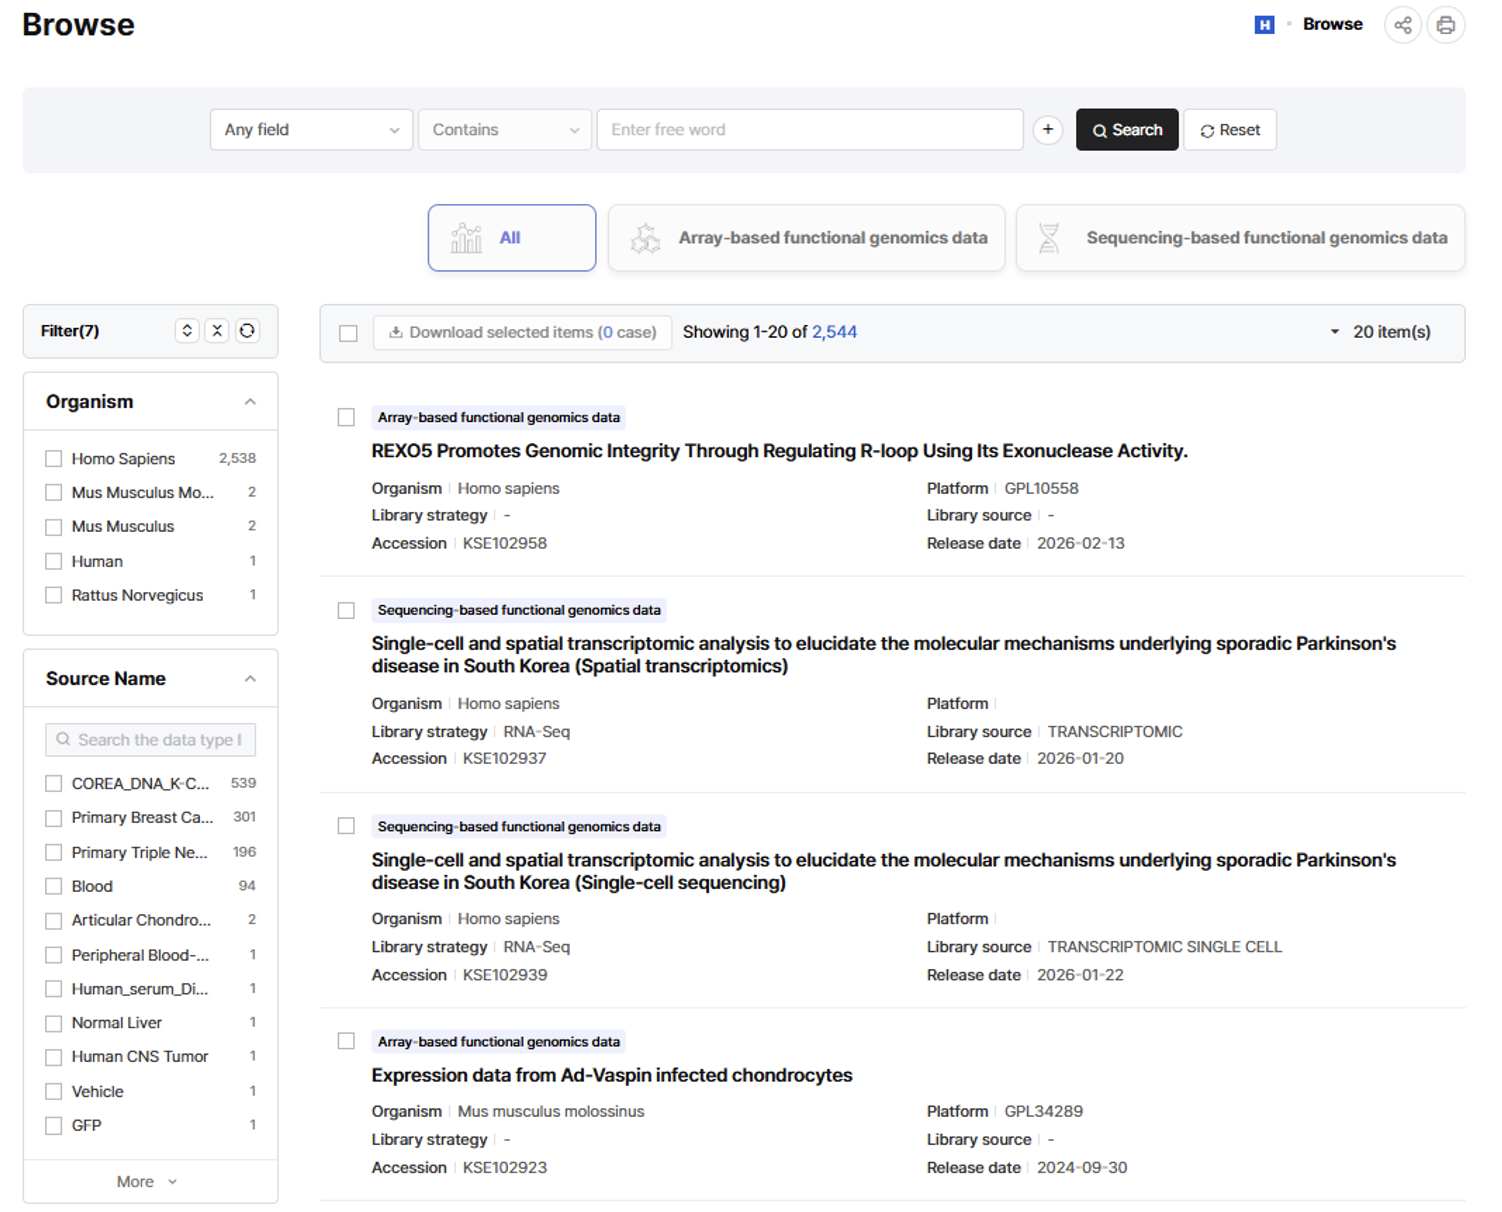Image resolution: width=1502 pixels, height=1212 pixels.
Task: Open the Any field dropdown
Action: click(311, 130)
